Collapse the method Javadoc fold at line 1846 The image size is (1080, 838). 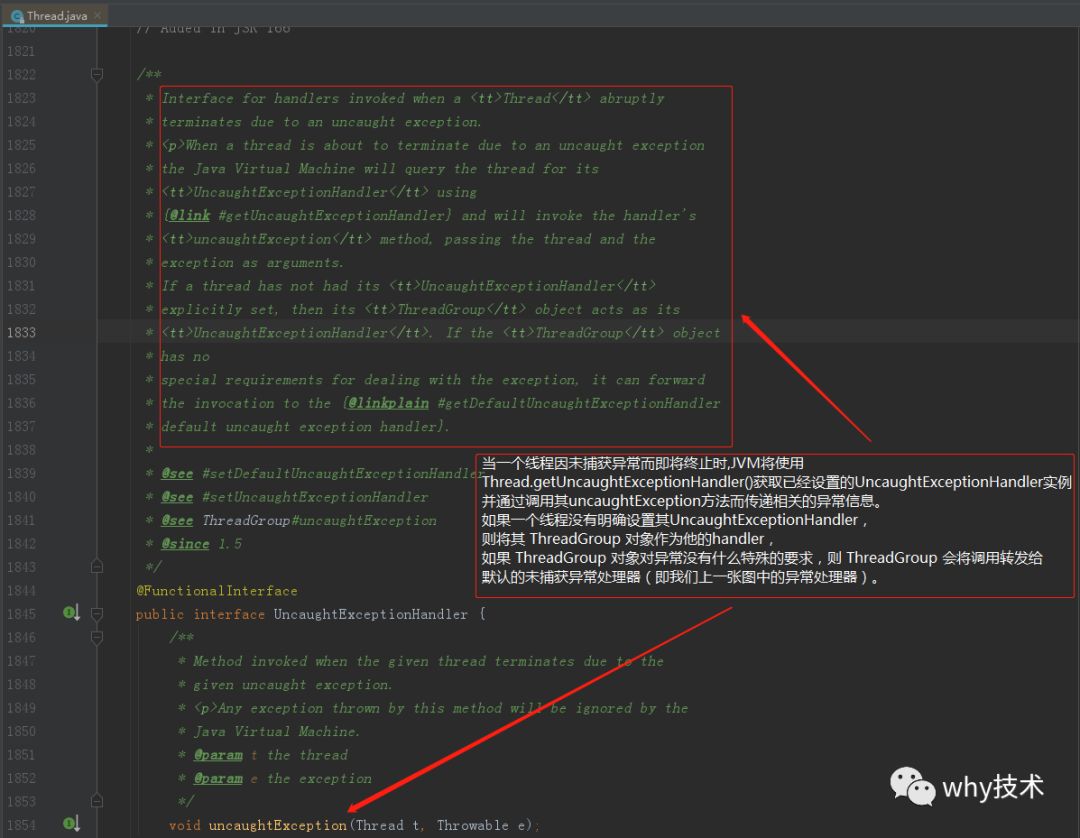click(96, 637)
